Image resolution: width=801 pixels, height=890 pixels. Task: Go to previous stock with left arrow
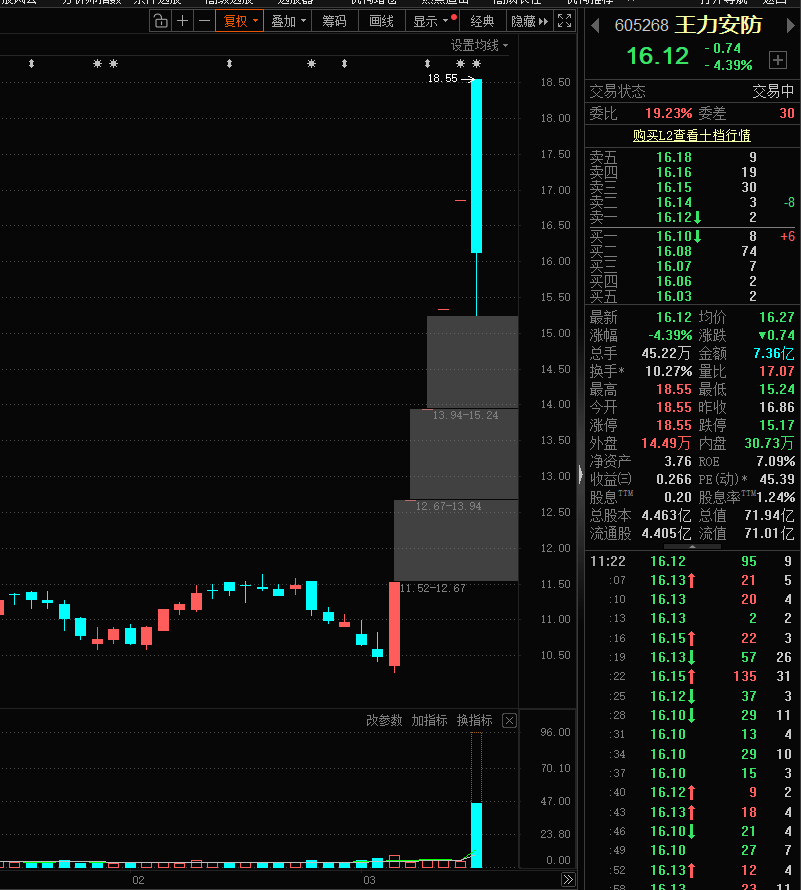pyautogui.click(x=597, y=24)
